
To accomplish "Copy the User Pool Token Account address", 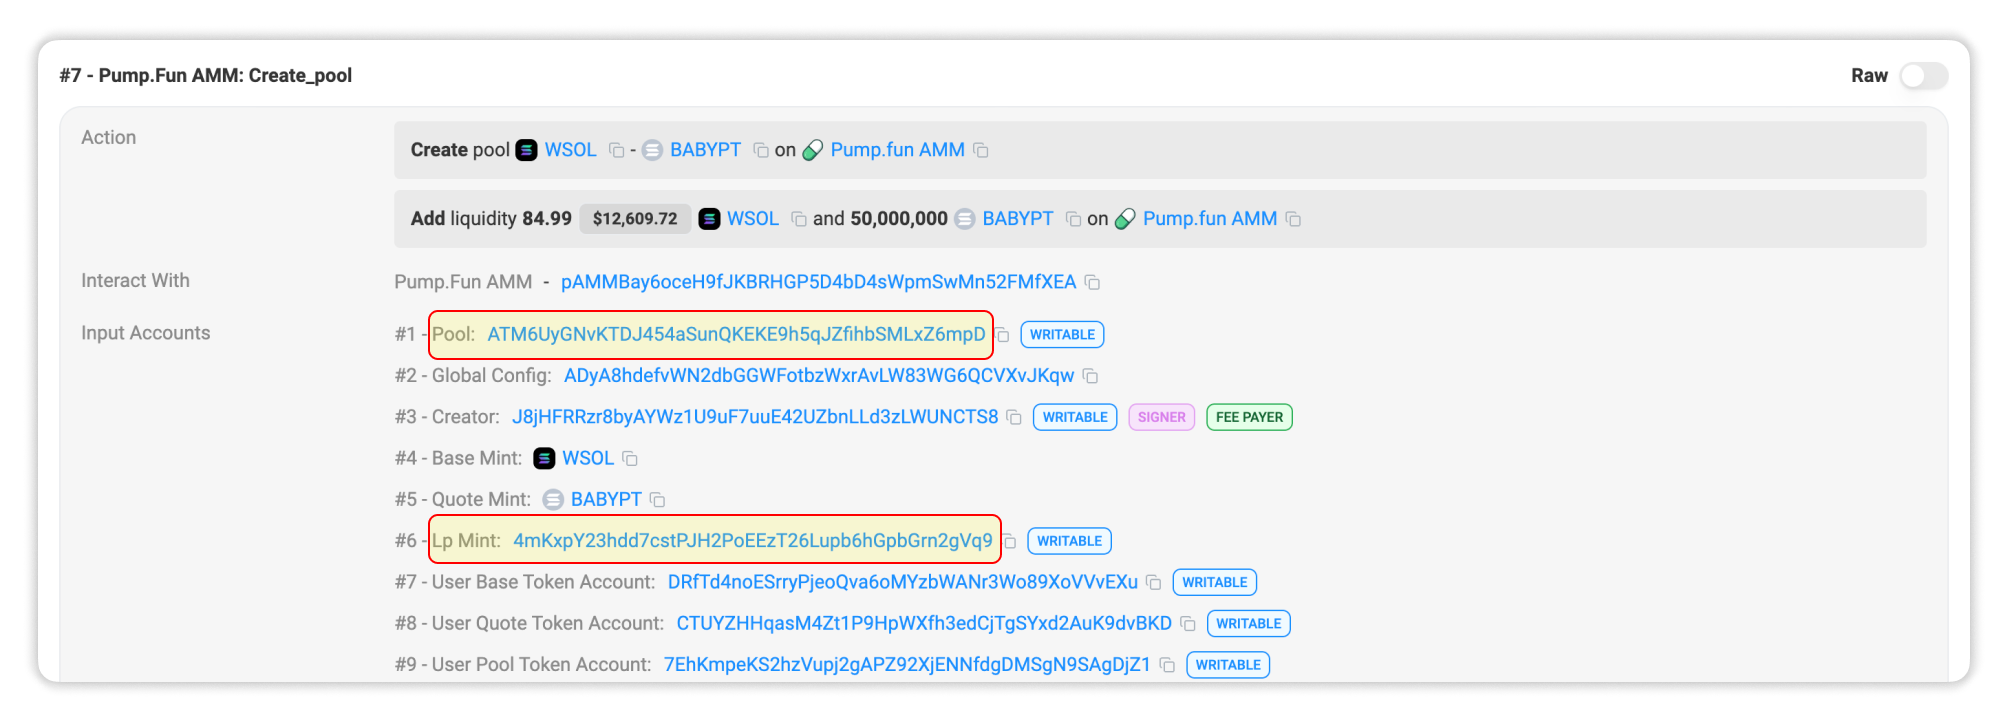I will tap(1167, 665).
